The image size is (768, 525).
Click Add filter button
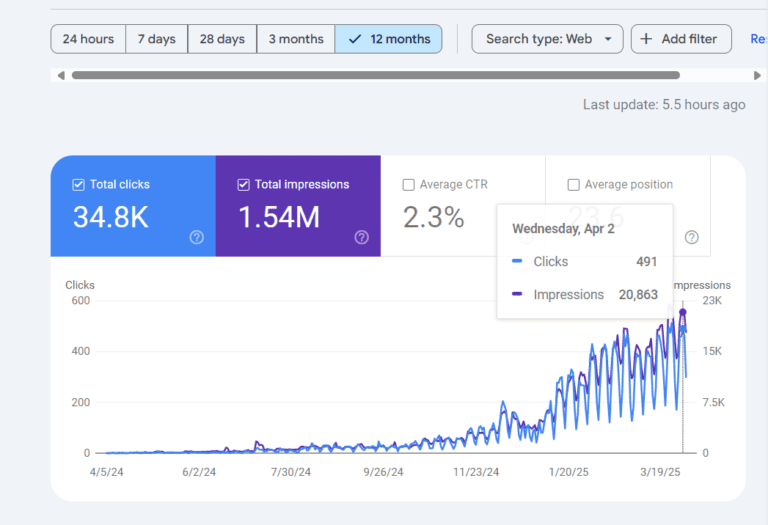(x=680, y=39)
